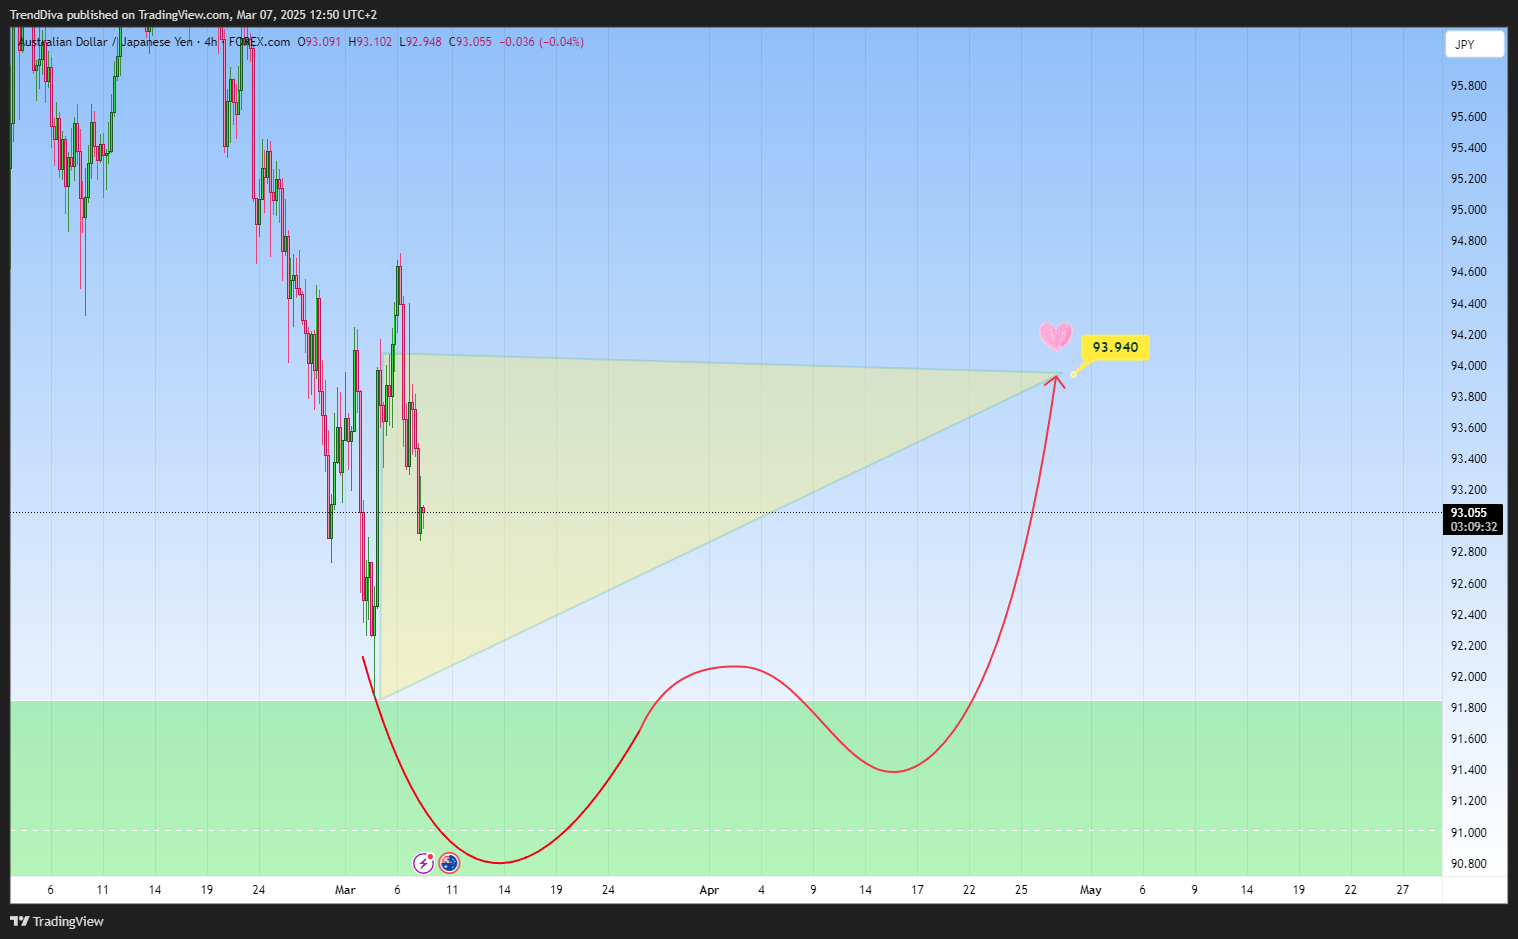This screenshot has width=1518, height=939.
Task: Open the Australian flag economic event icon
Action: pyautogui.click(x=449, y=863)
